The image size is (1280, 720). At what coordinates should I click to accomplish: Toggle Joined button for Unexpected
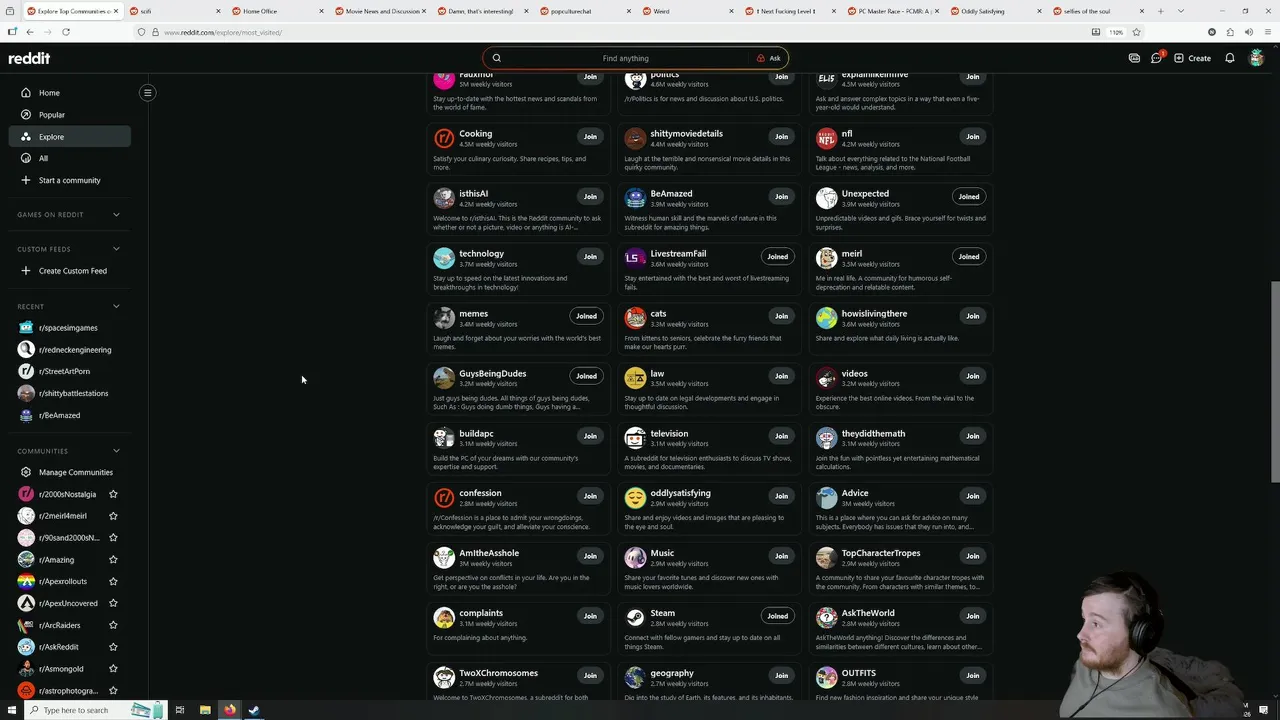pos(968,196)
